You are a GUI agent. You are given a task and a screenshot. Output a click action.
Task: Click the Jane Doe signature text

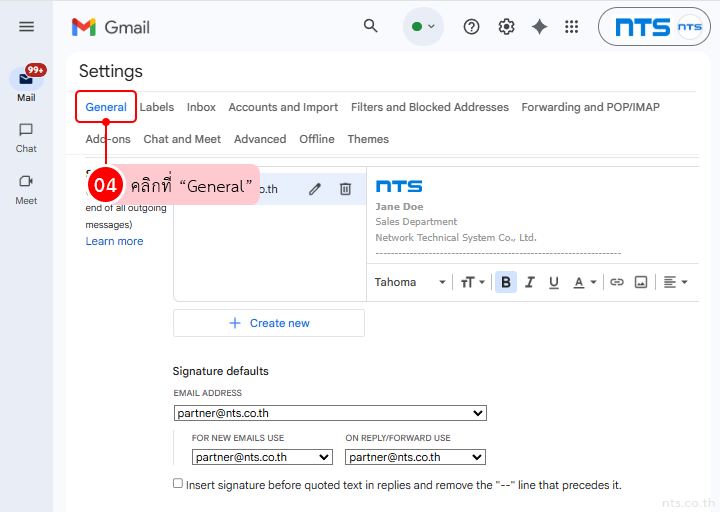click(399, 207)
